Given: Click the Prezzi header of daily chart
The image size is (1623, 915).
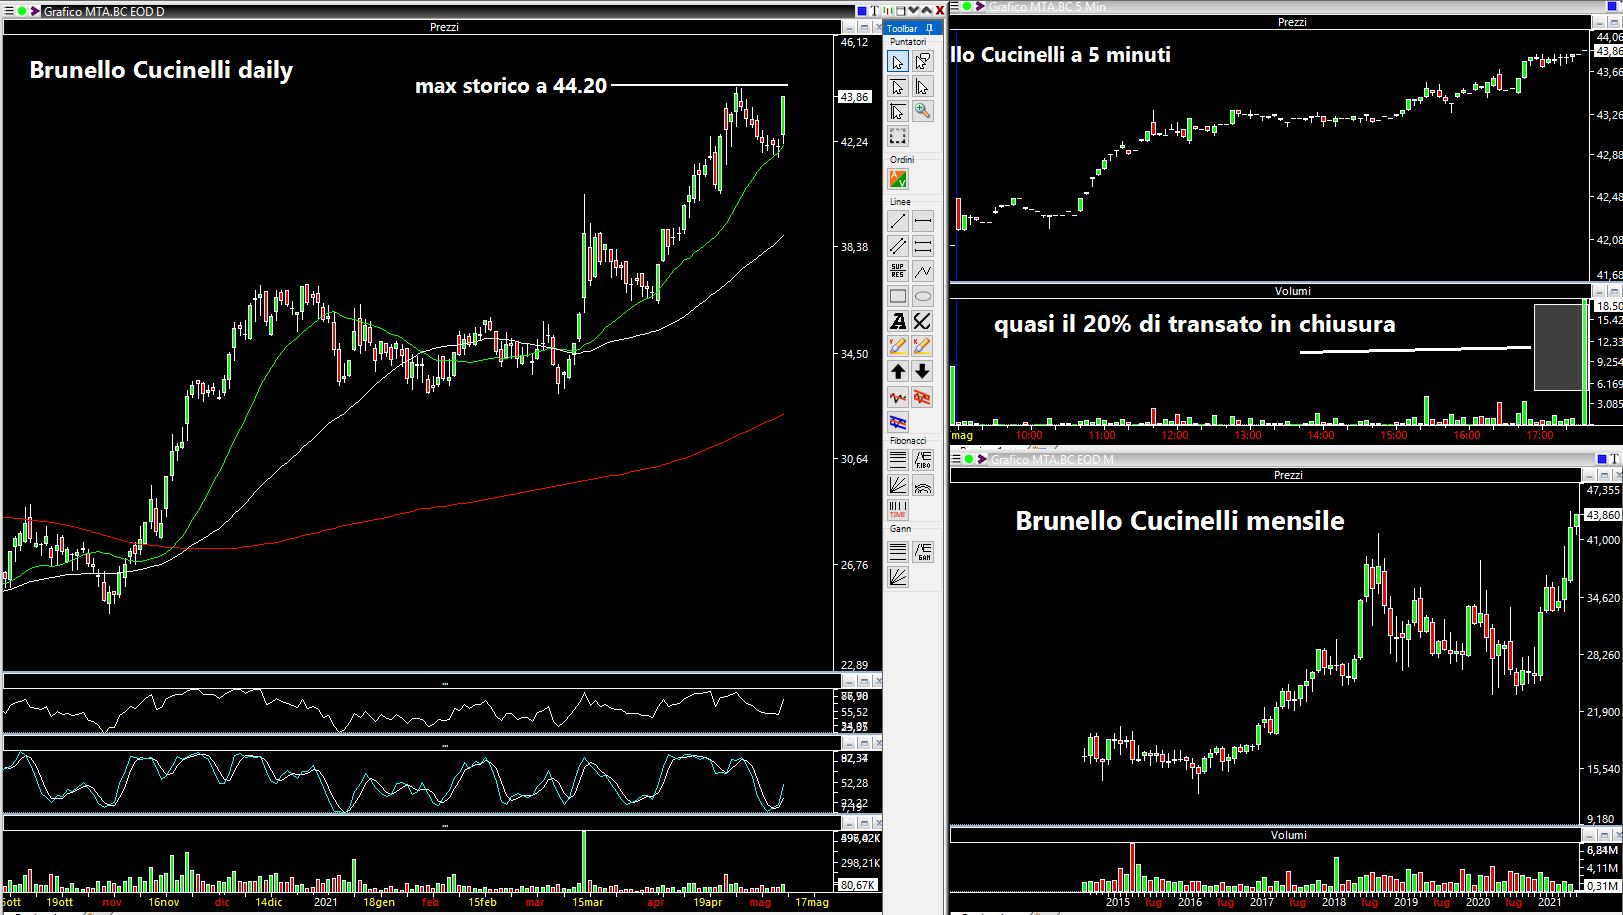Looking at the screenshot, I should (x=444, y=27).
